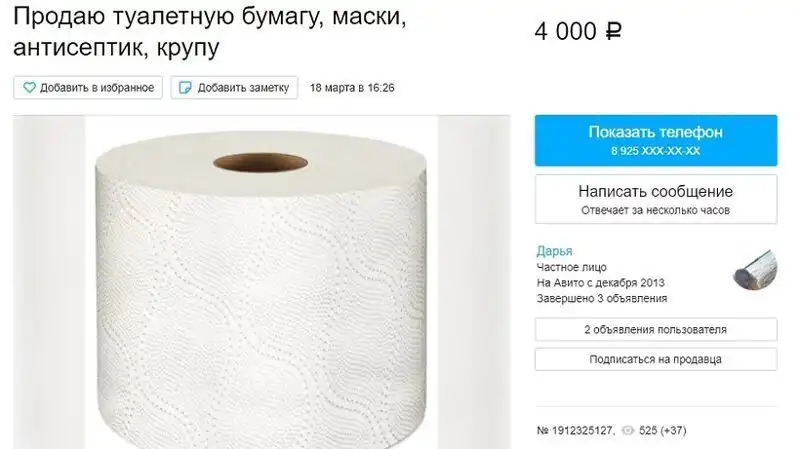This screenshot has width=800, height=449.
Task: Show the phone number via Показать телефон
Action: [x=656, y=140]
